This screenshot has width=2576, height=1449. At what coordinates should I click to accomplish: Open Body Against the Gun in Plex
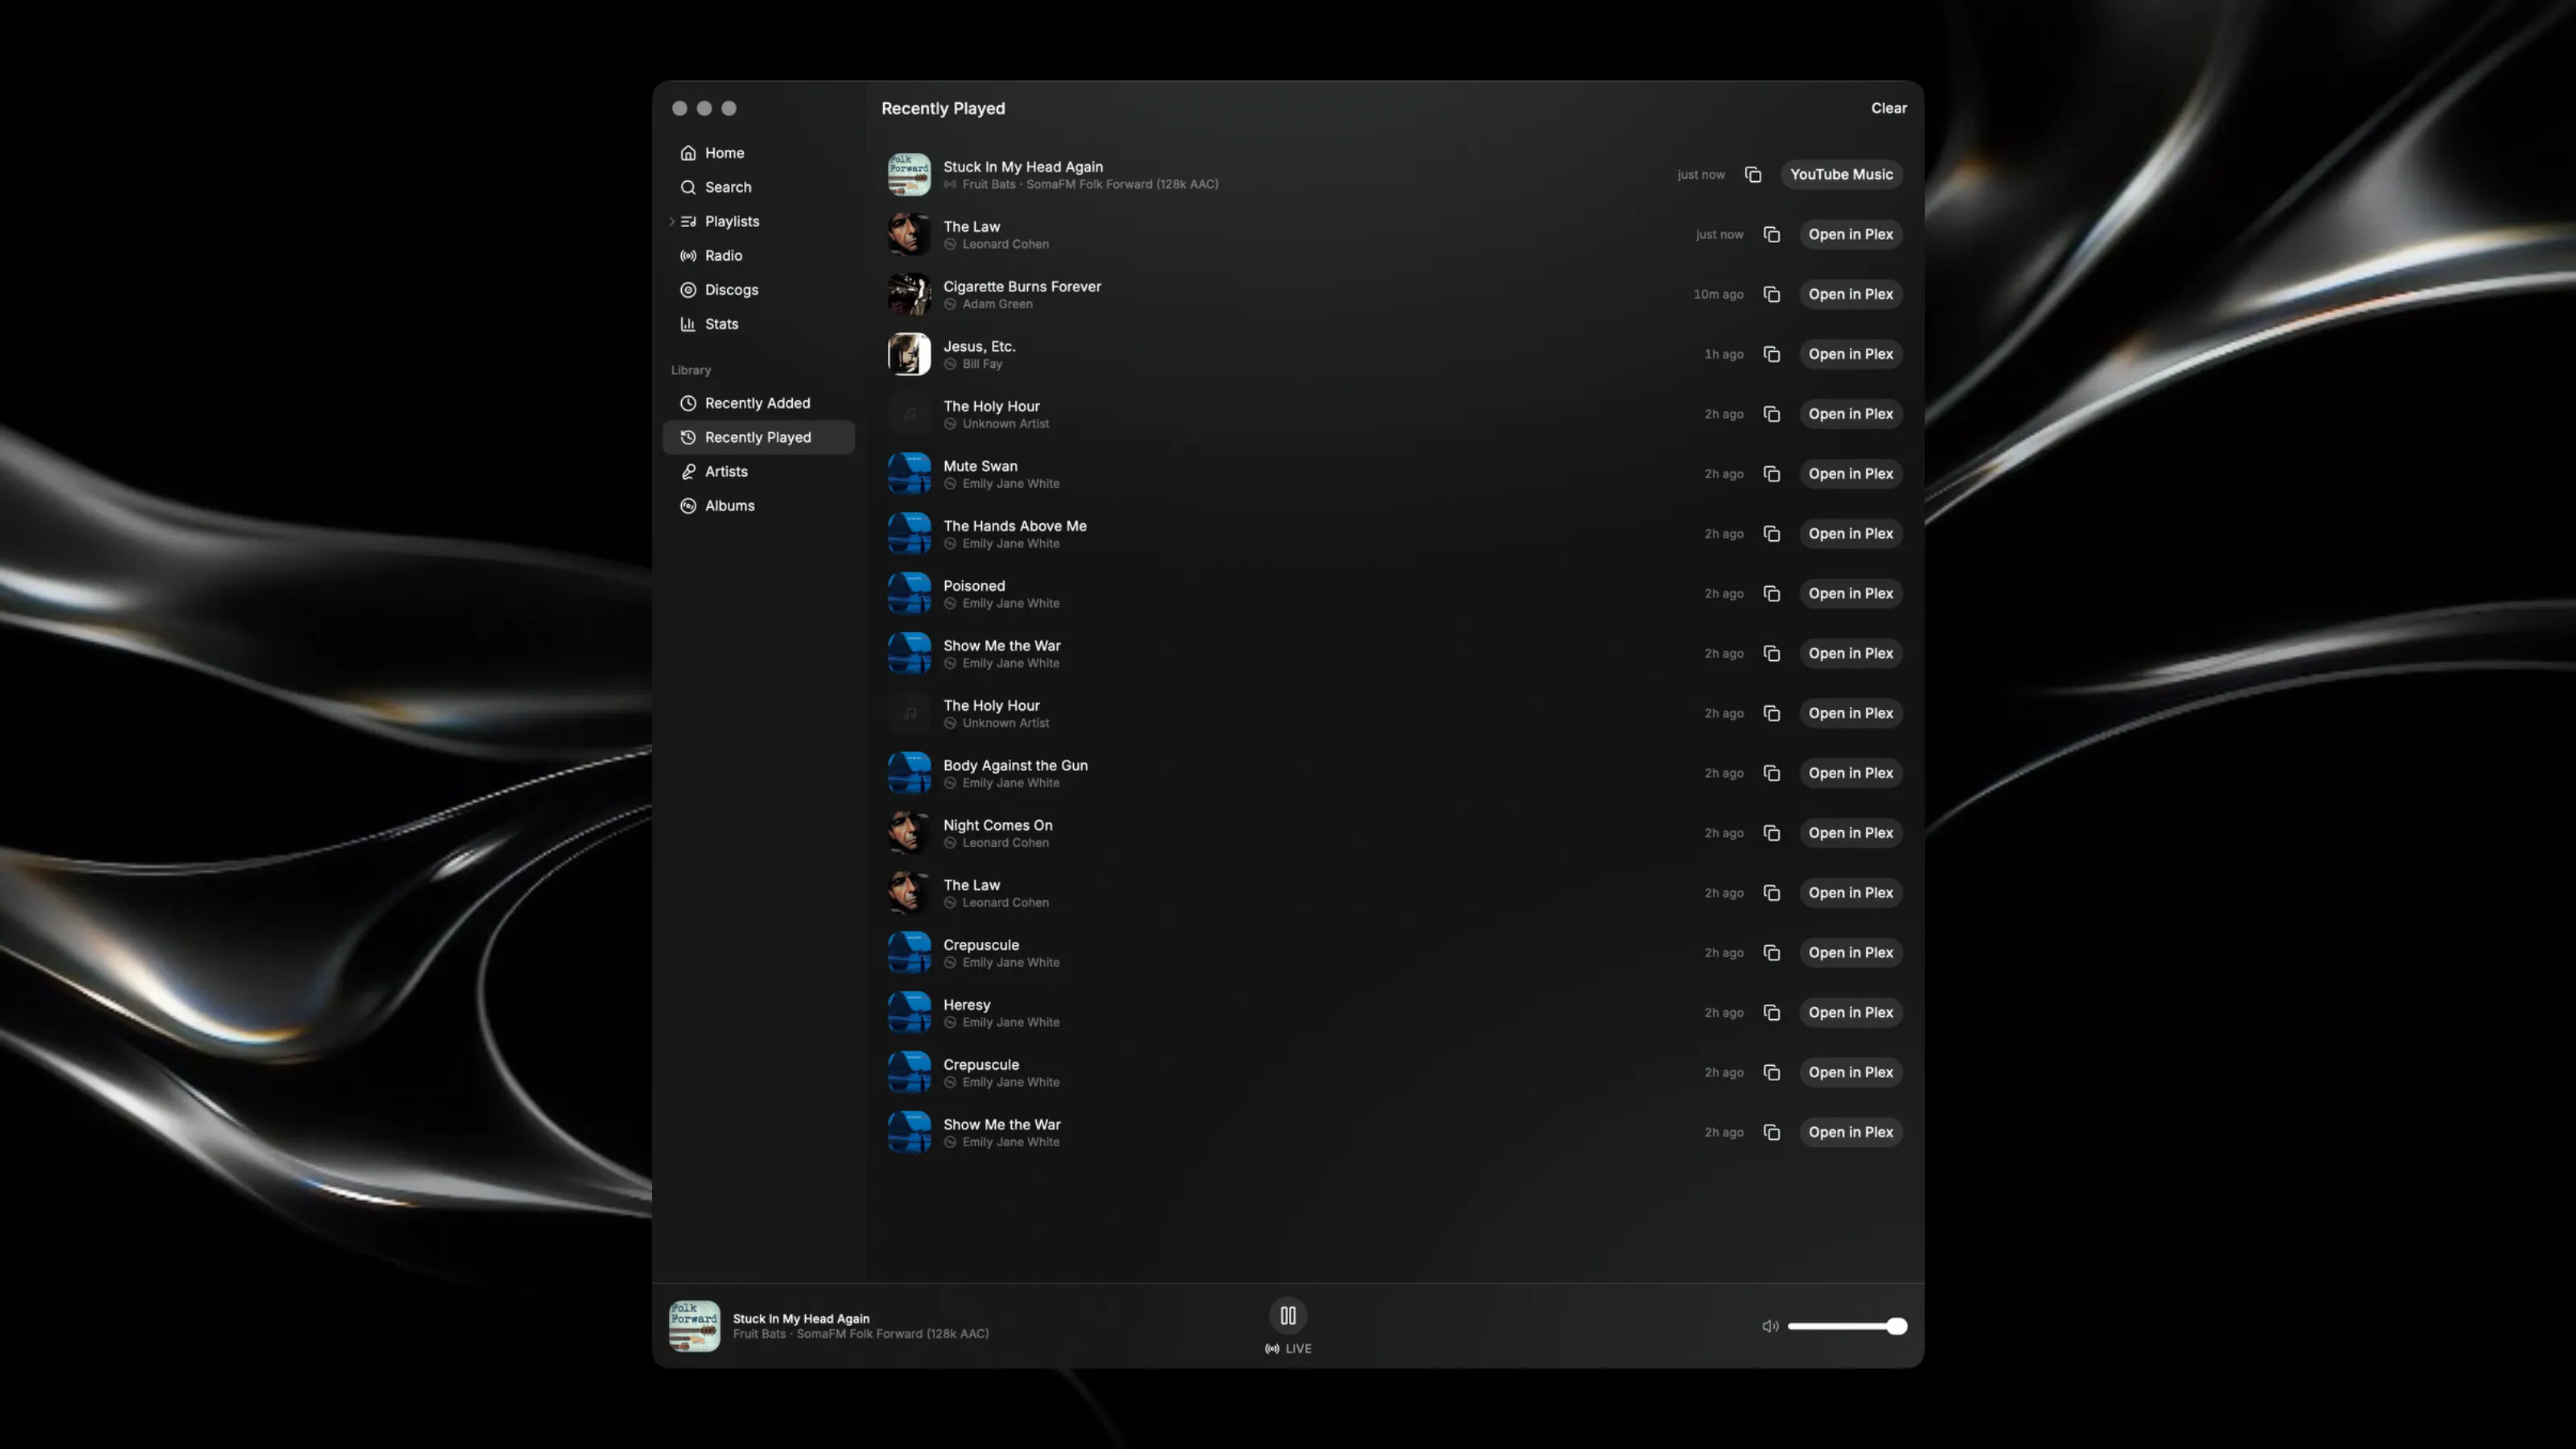[x=1850, y=773]
